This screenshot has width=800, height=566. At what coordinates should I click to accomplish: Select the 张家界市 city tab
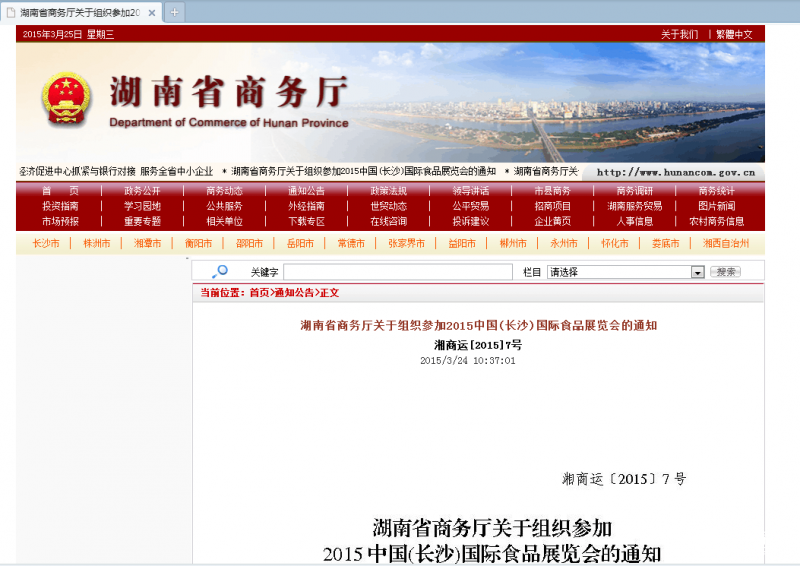coord(406,243)
